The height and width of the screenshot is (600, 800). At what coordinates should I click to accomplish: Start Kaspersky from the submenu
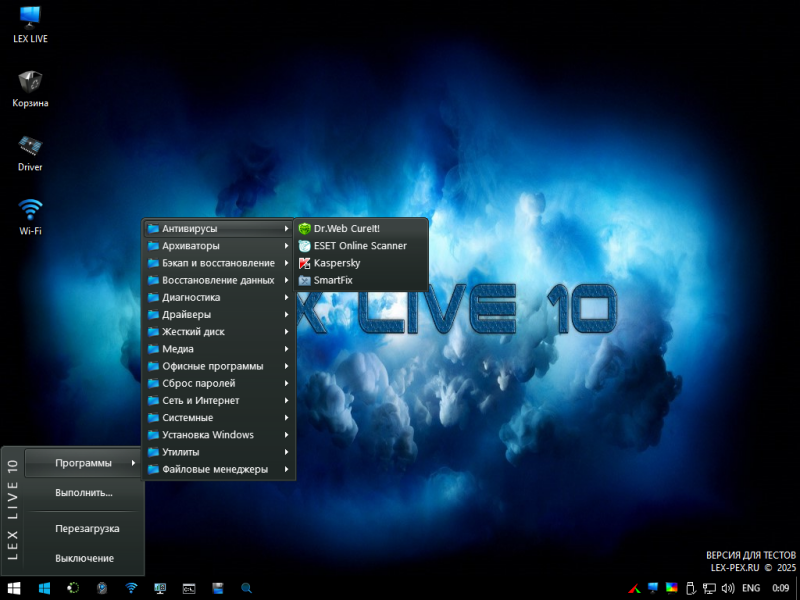[336, 263]
